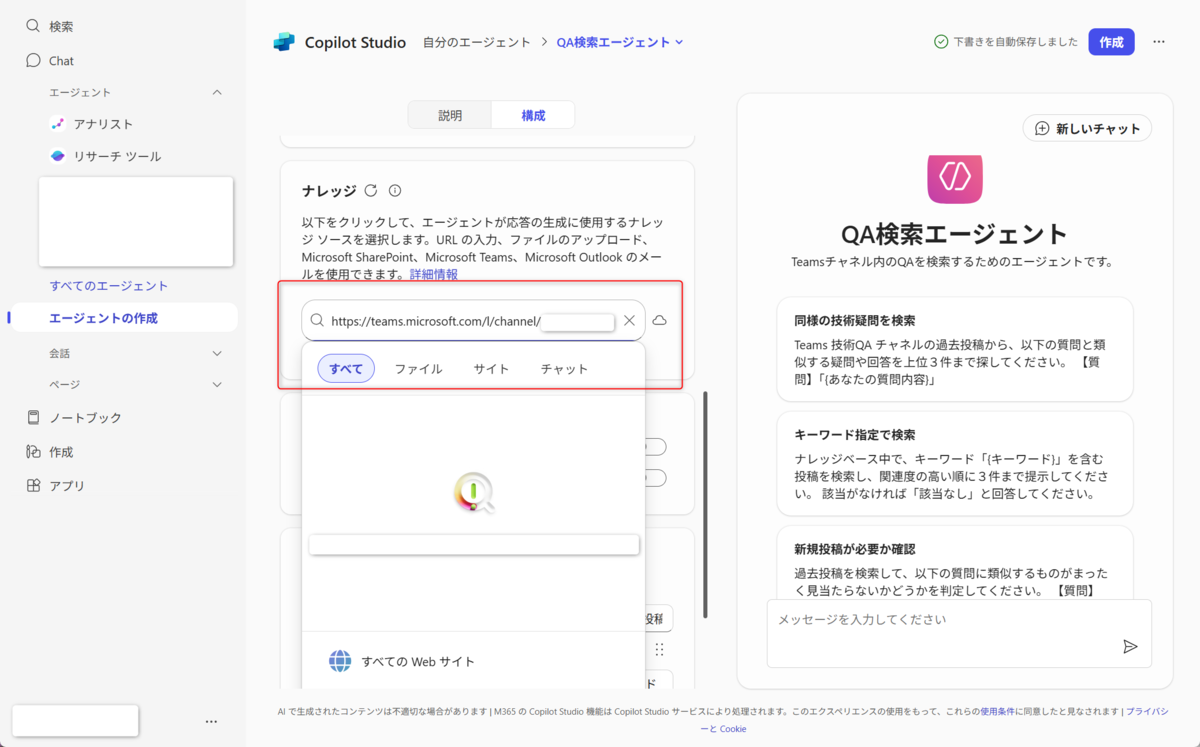Open the 検索 search icon in sidebar
The height and width of the screenshot is (747, 1200).
pyautogui.click(x=34, y=26)
